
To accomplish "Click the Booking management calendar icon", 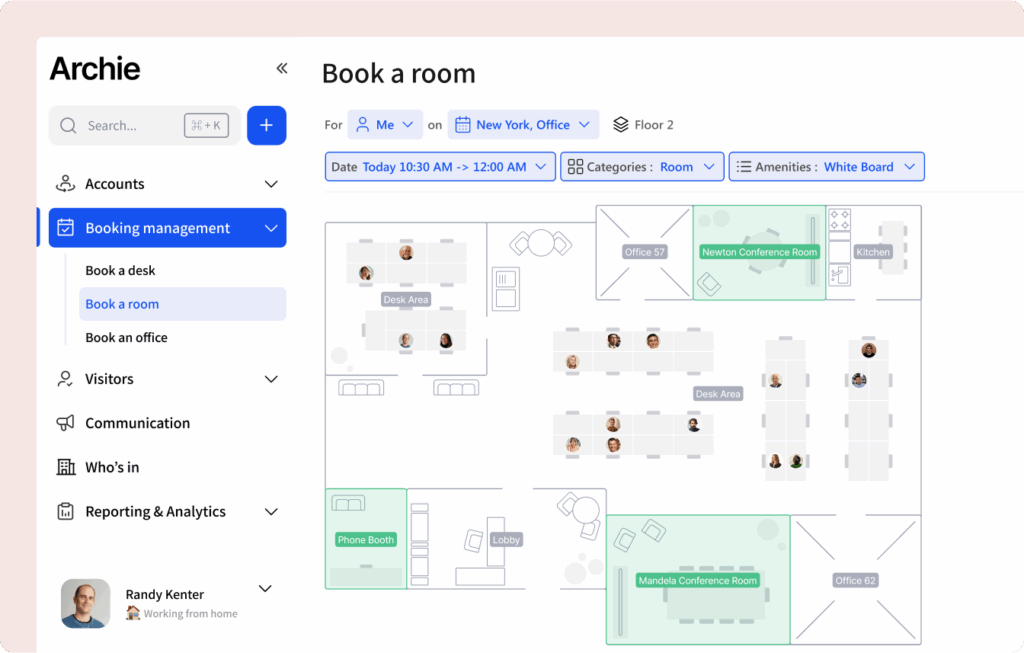I will pos(65,228).
